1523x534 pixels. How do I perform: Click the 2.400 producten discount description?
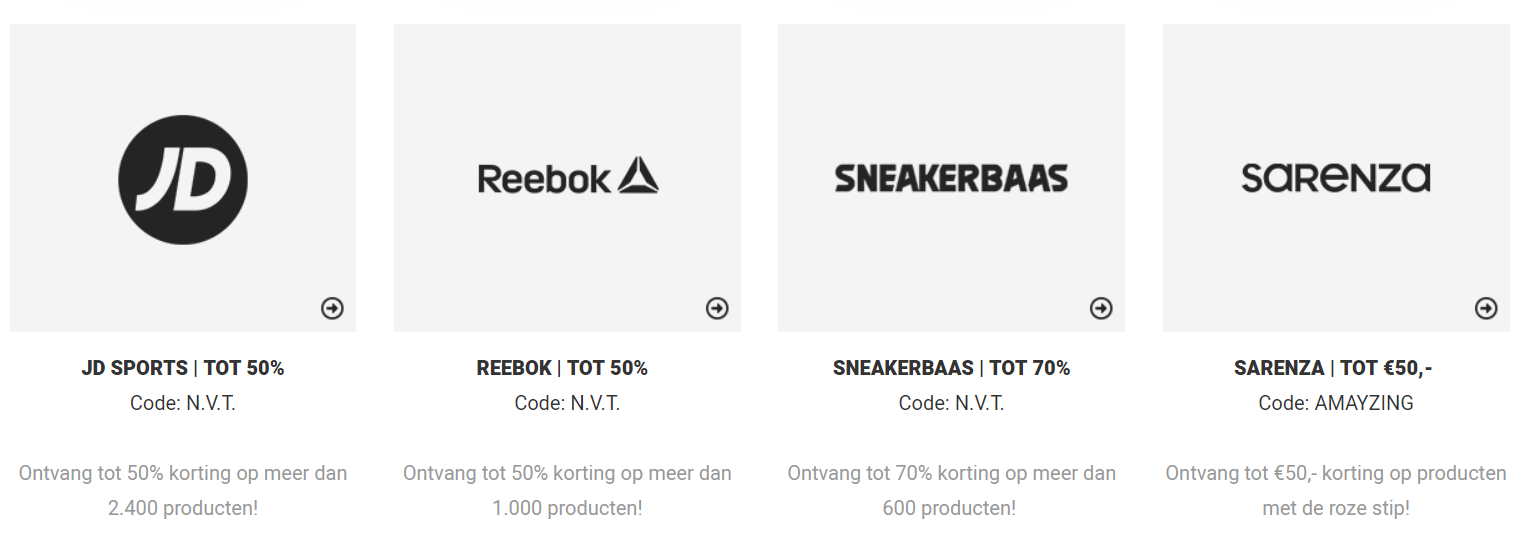[183, 490]
